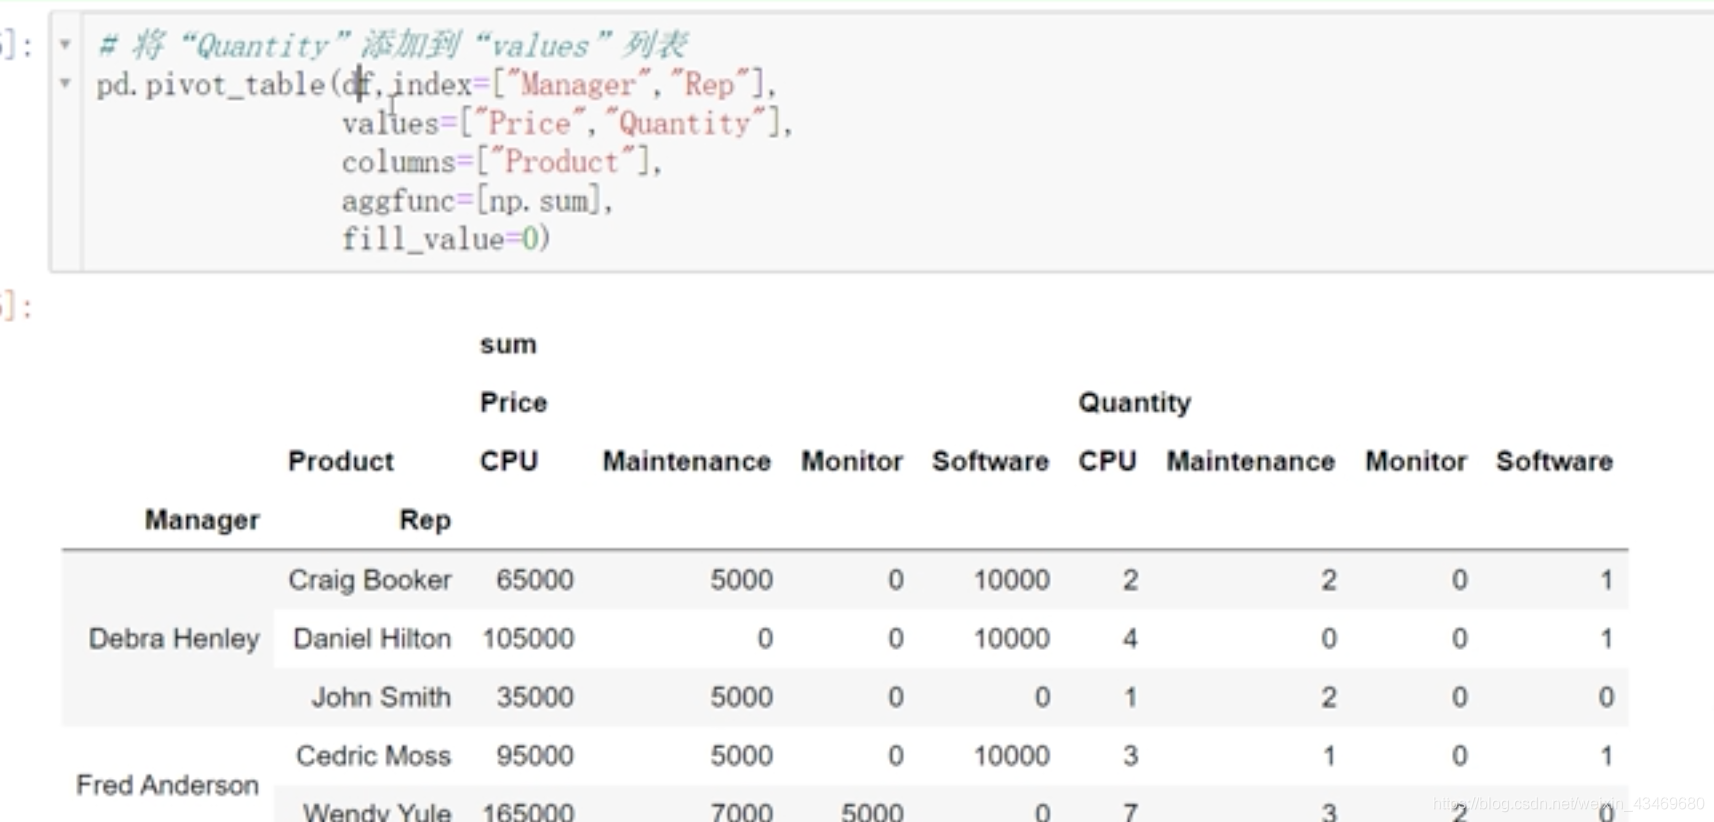Select the 'Craig Booker' rep row label

click(x=370, y=580)
